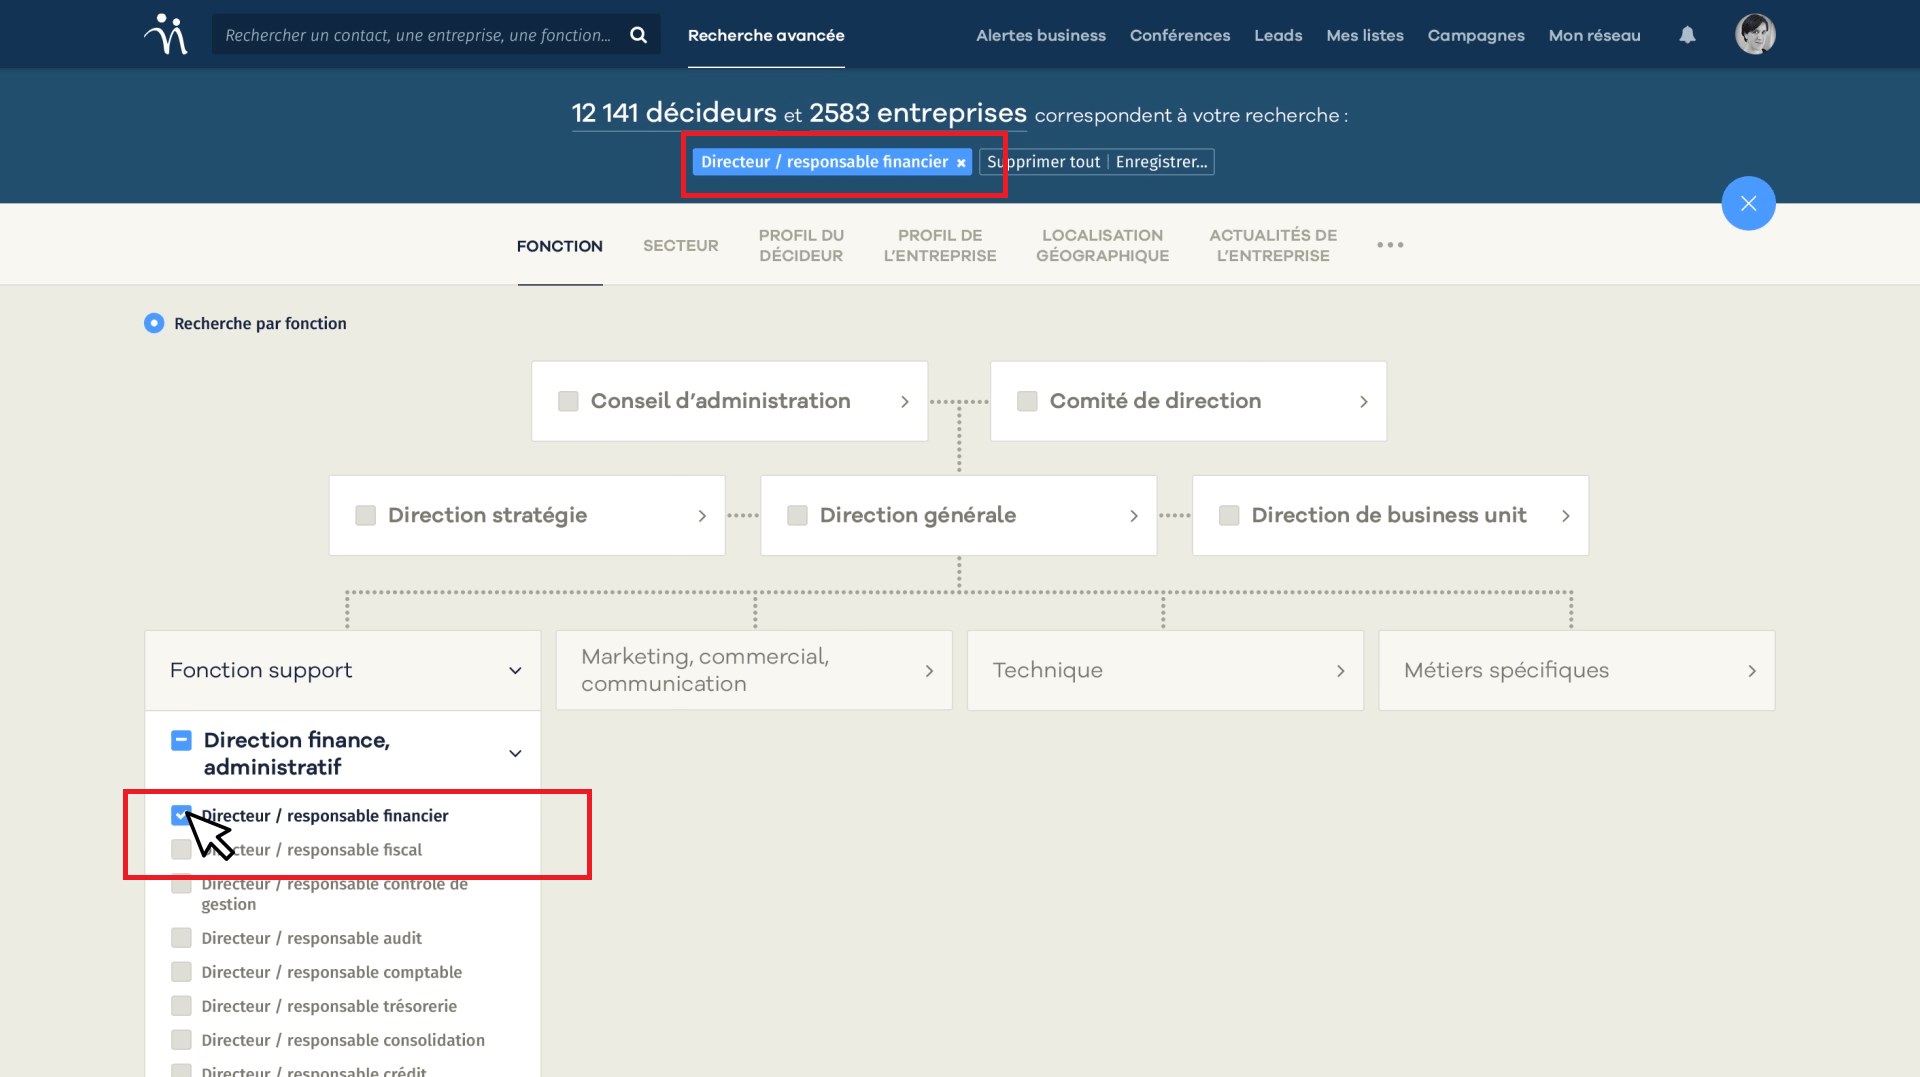Open the user profile avatar
Viewport: 1920px width, 1077px height.
1755,34
